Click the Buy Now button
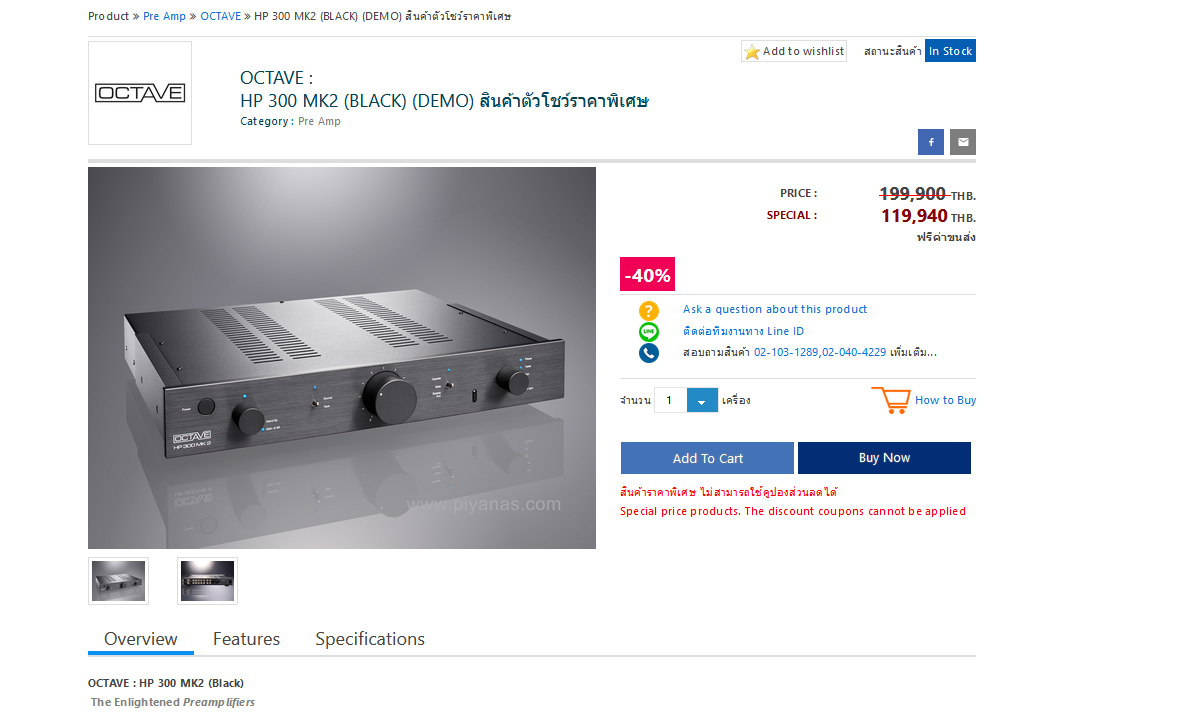The width and height of the screenshot is (1193, 721). [884, 458]
